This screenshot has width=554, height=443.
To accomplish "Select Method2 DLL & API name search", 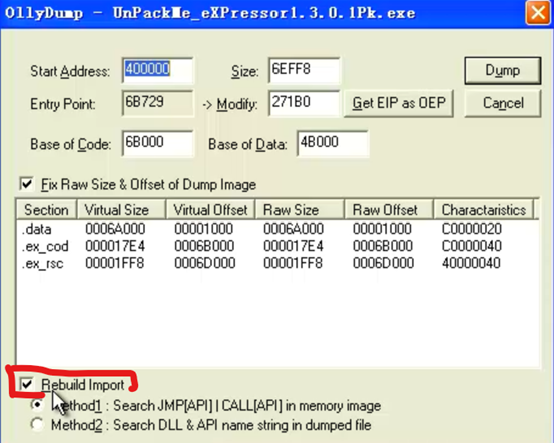I will pos(37,424).
